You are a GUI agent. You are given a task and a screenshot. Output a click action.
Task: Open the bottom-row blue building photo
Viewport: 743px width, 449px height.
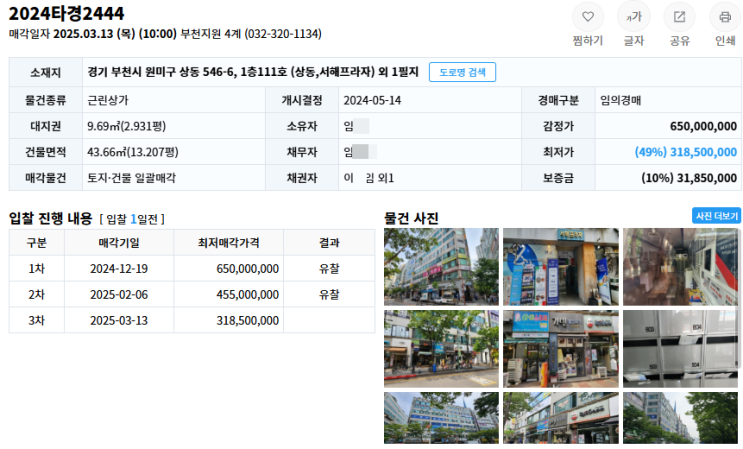(x=441, y=418)
